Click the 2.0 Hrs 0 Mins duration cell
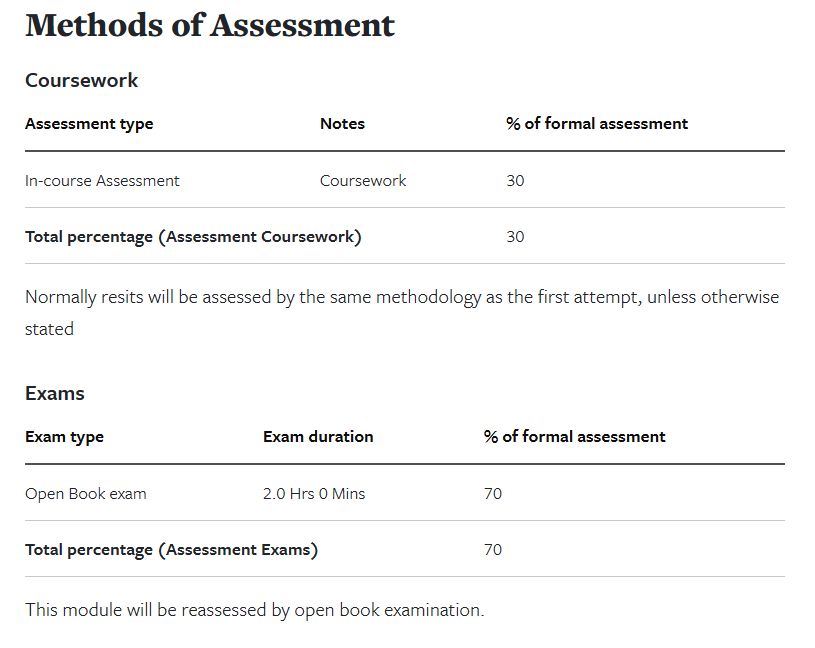Viewport: 815px width, 648px height. [x=314, y=494]
